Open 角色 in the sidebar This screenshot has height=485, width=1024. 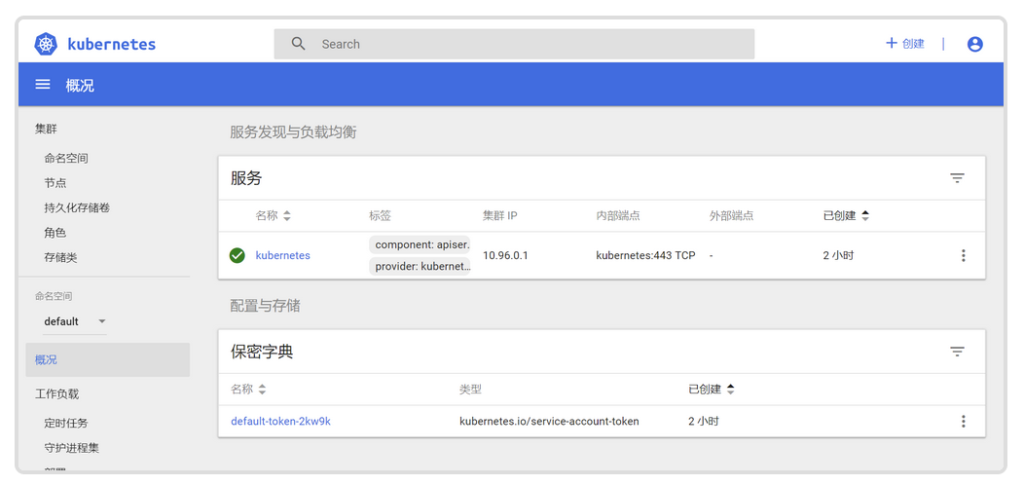[x=55, y=232]
